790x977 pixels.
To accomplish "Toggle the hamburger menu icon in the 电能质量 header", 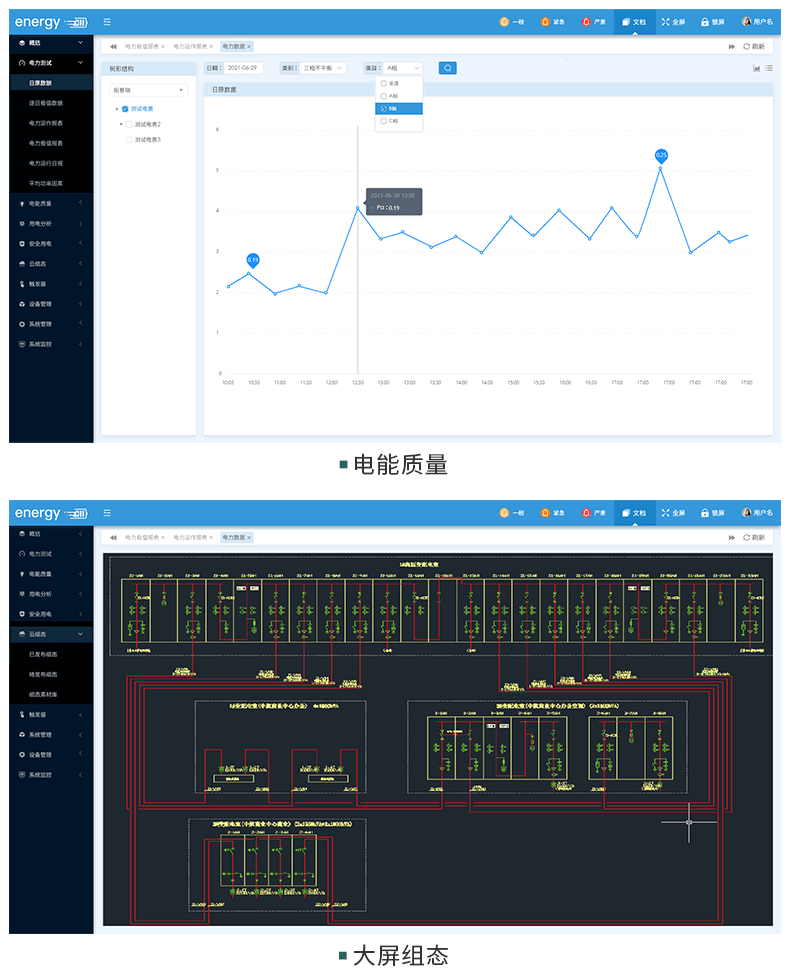I will 107,21.
